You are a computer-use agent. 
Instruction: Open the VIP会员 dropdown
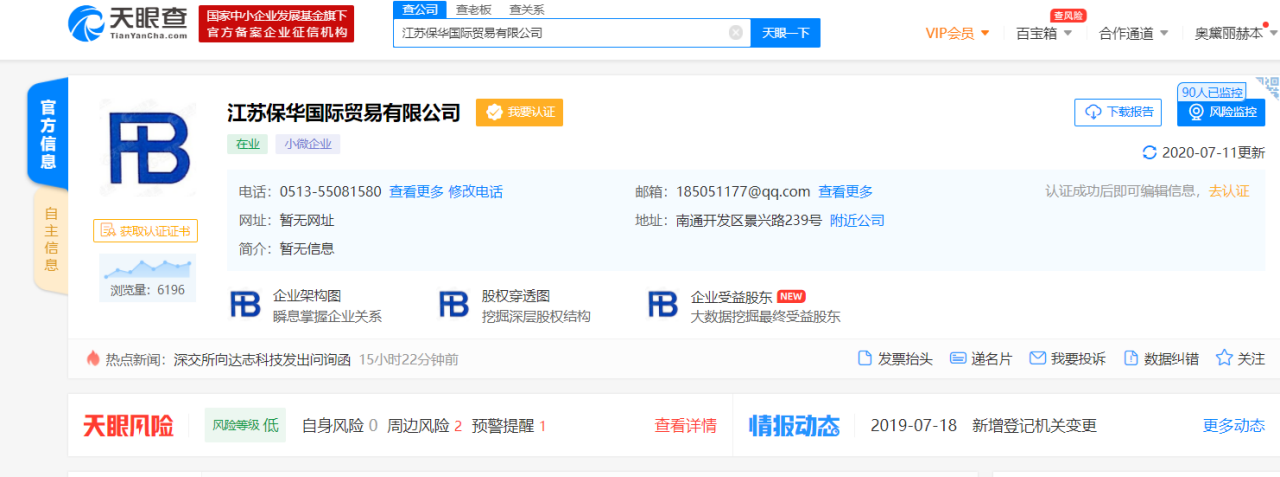click(957, 33)
